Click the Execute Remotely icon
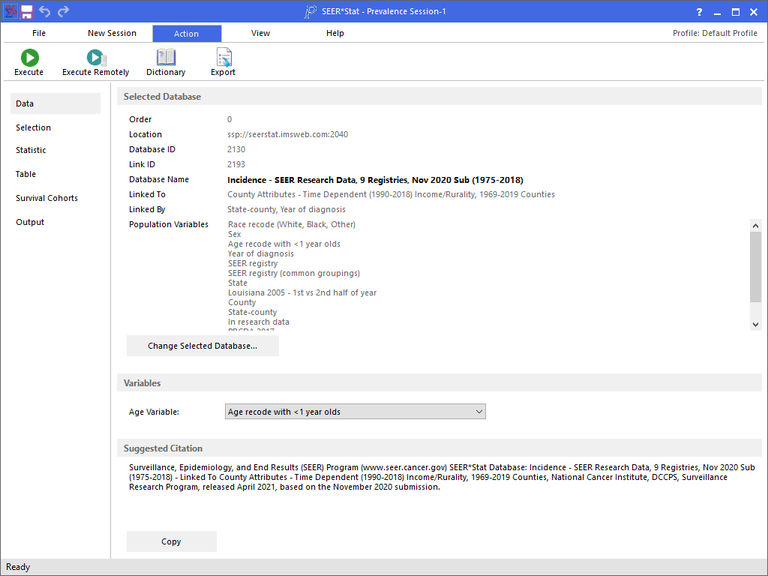 coord(95,59)
